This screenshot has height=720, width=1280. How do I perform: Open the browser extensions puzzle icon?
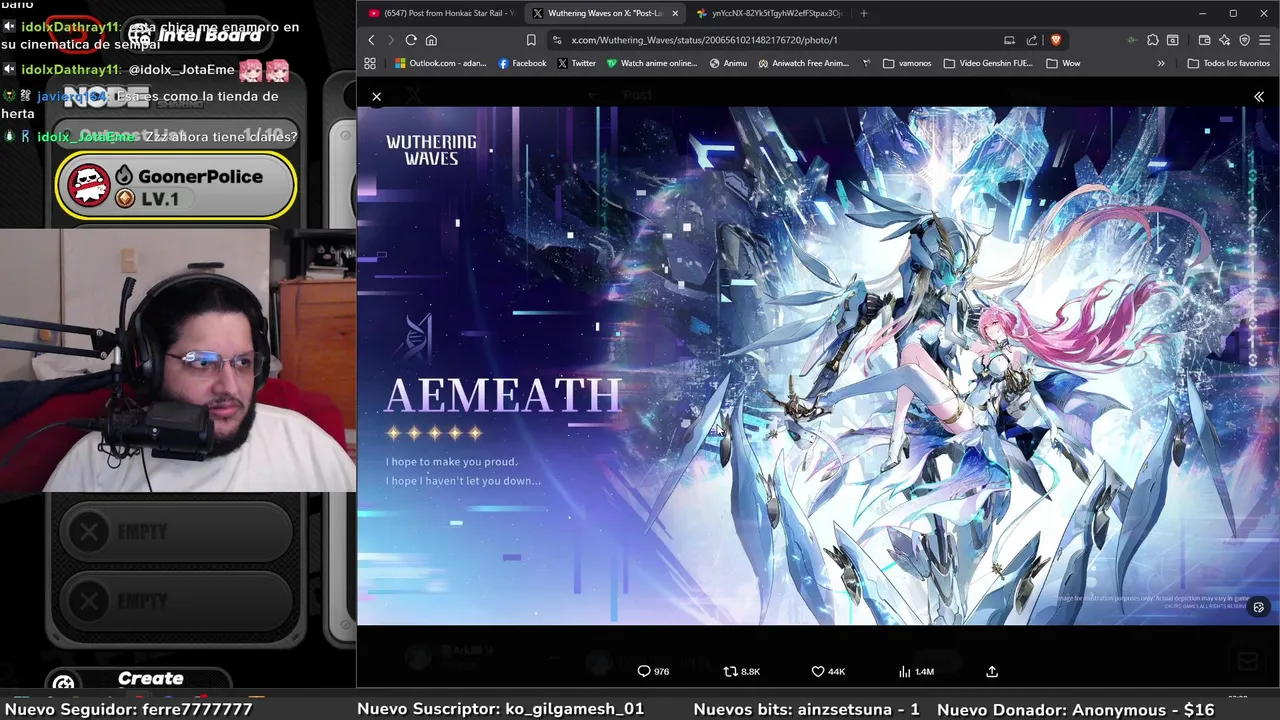click(x=1153, y=40)
